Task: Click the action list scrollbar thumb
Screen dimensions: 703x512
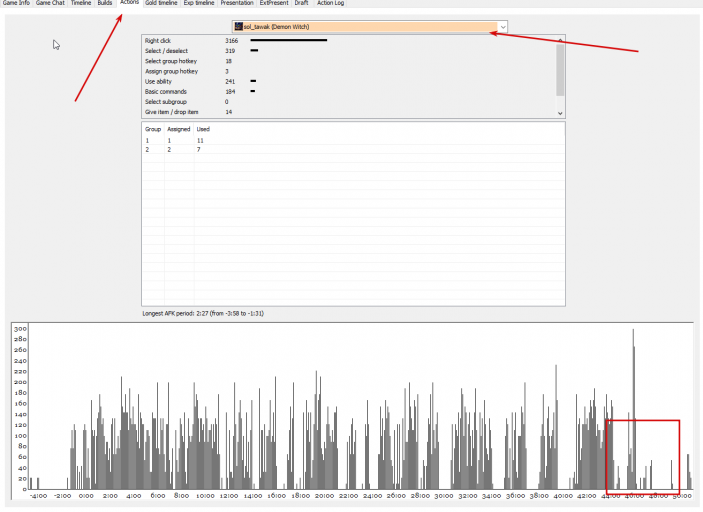Action: pos(560,69)
